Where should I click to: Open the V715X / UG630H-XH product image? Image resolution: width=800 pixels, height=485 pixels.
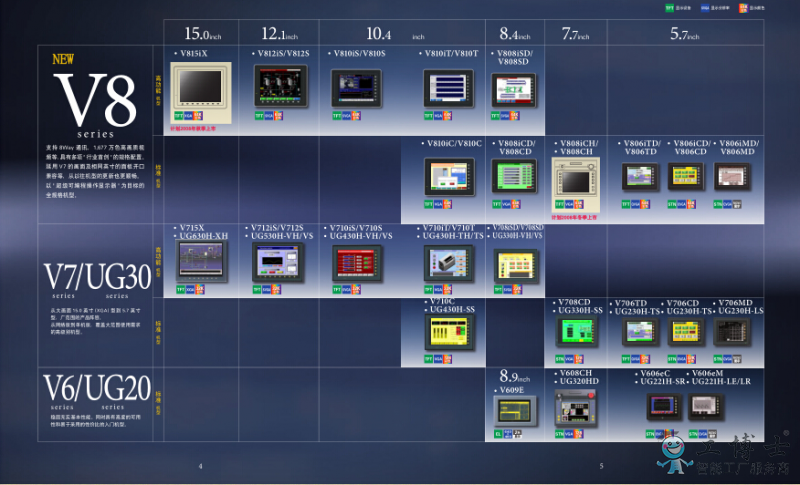point(202,261)
